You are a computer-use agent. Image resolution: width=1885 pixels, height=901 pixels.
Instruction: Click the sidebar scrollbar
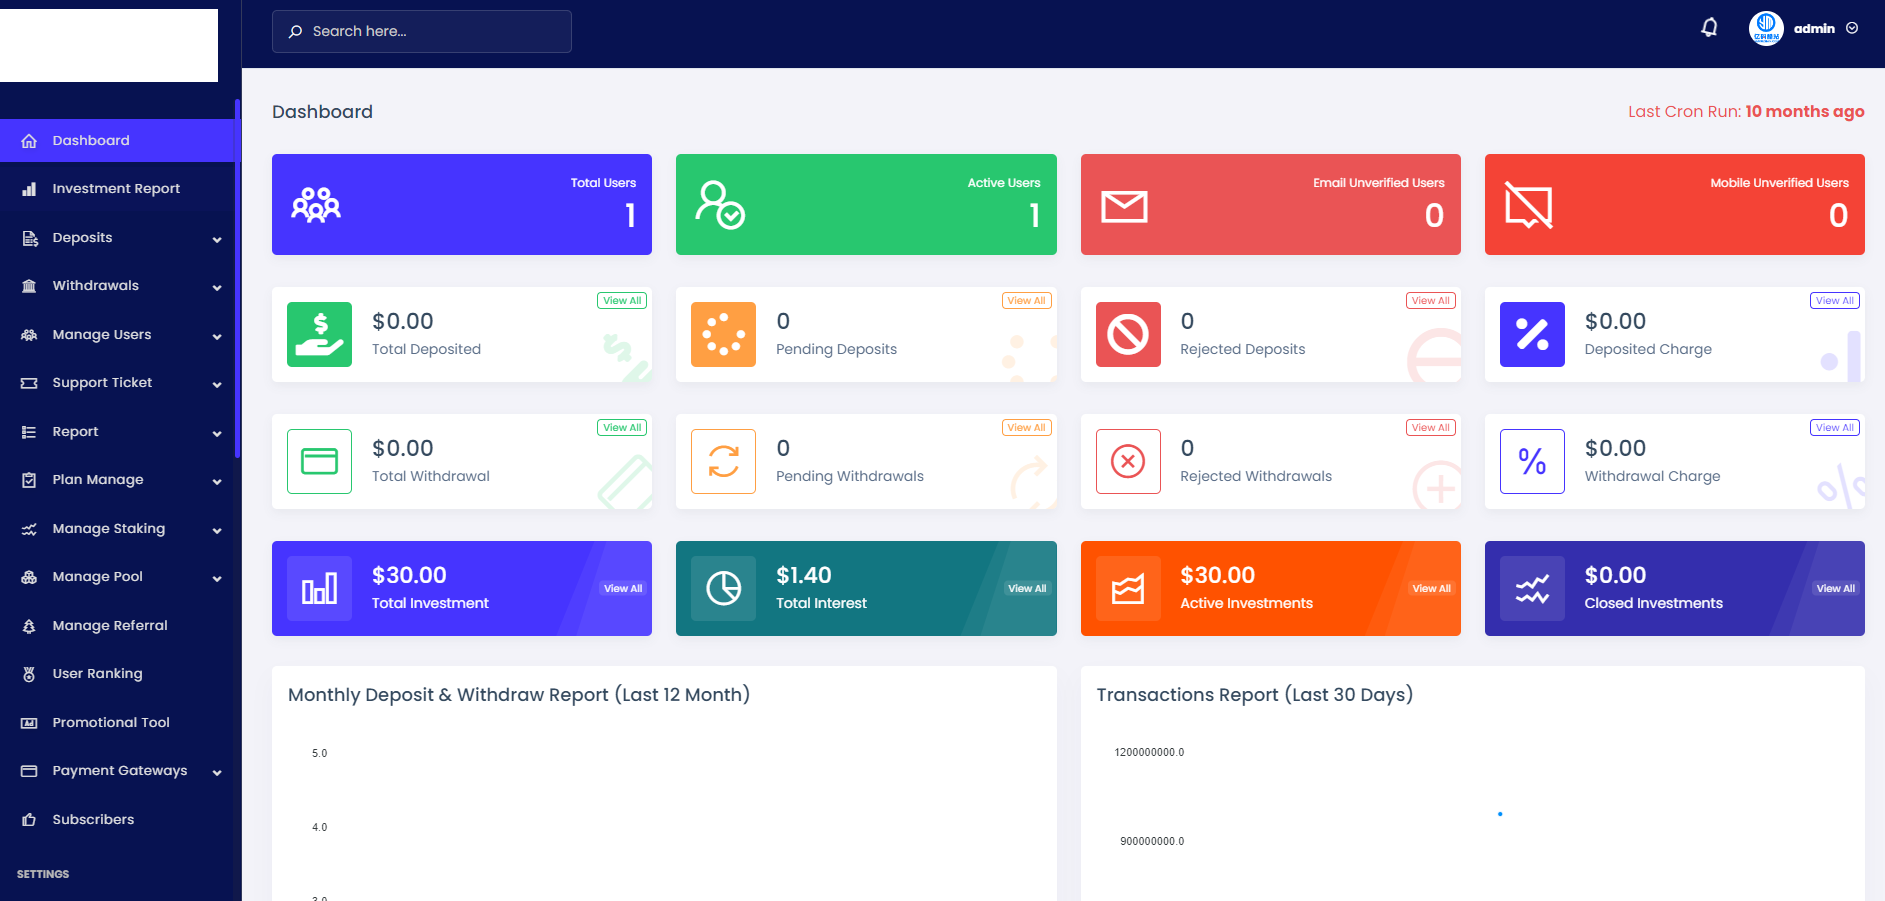tap(238, 278)
